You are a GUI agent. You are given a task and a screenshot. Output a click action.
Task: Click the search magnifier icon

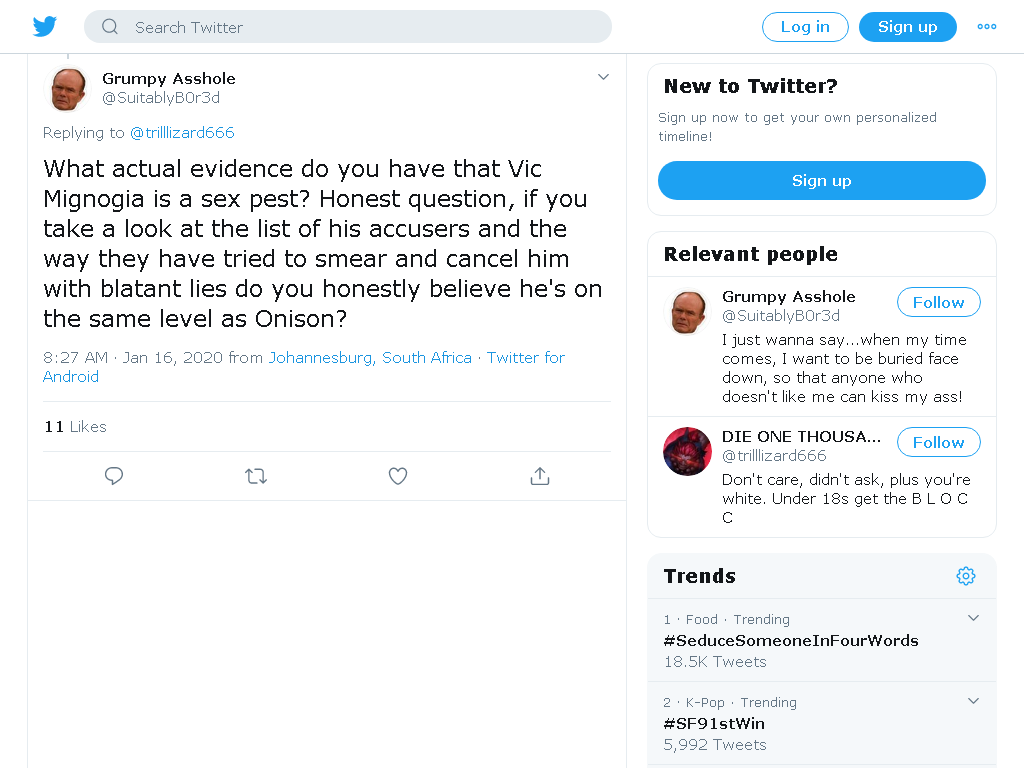point(110,27)
